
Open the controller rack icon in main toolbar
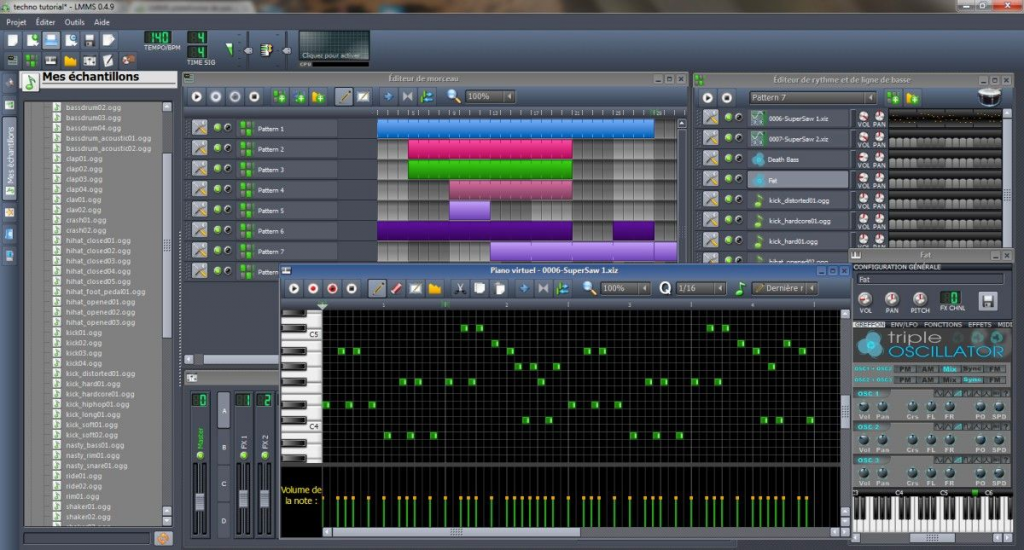(128, 61)
